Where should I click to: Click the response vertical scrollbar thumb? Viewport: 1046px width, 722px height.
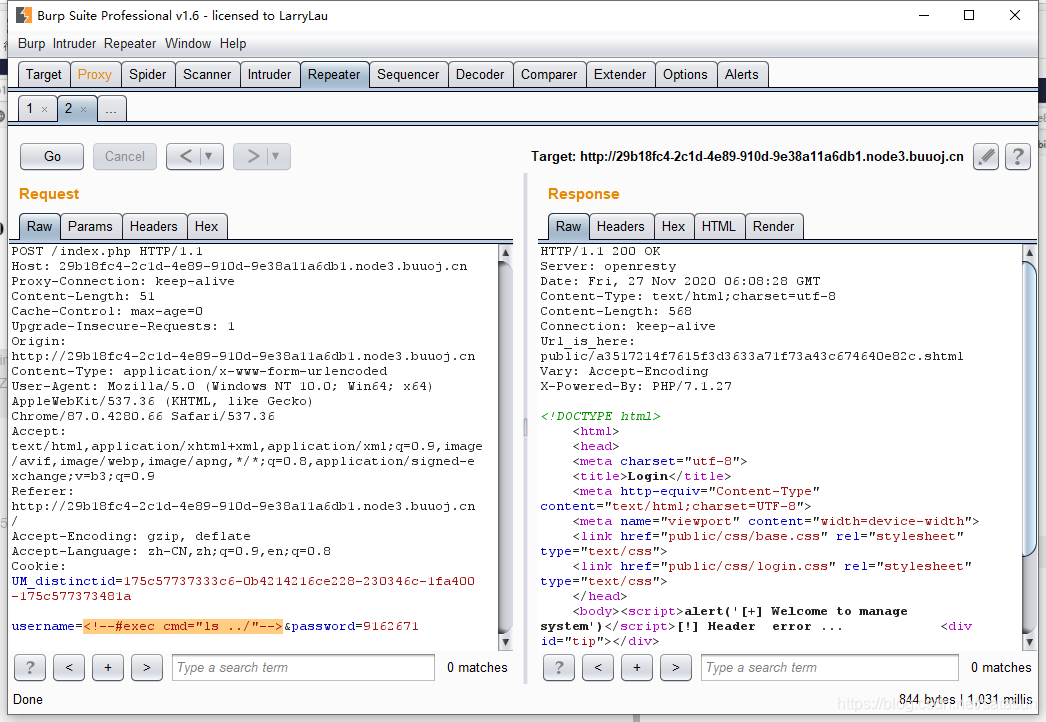pyautogui.click(x=1029, y=407)
